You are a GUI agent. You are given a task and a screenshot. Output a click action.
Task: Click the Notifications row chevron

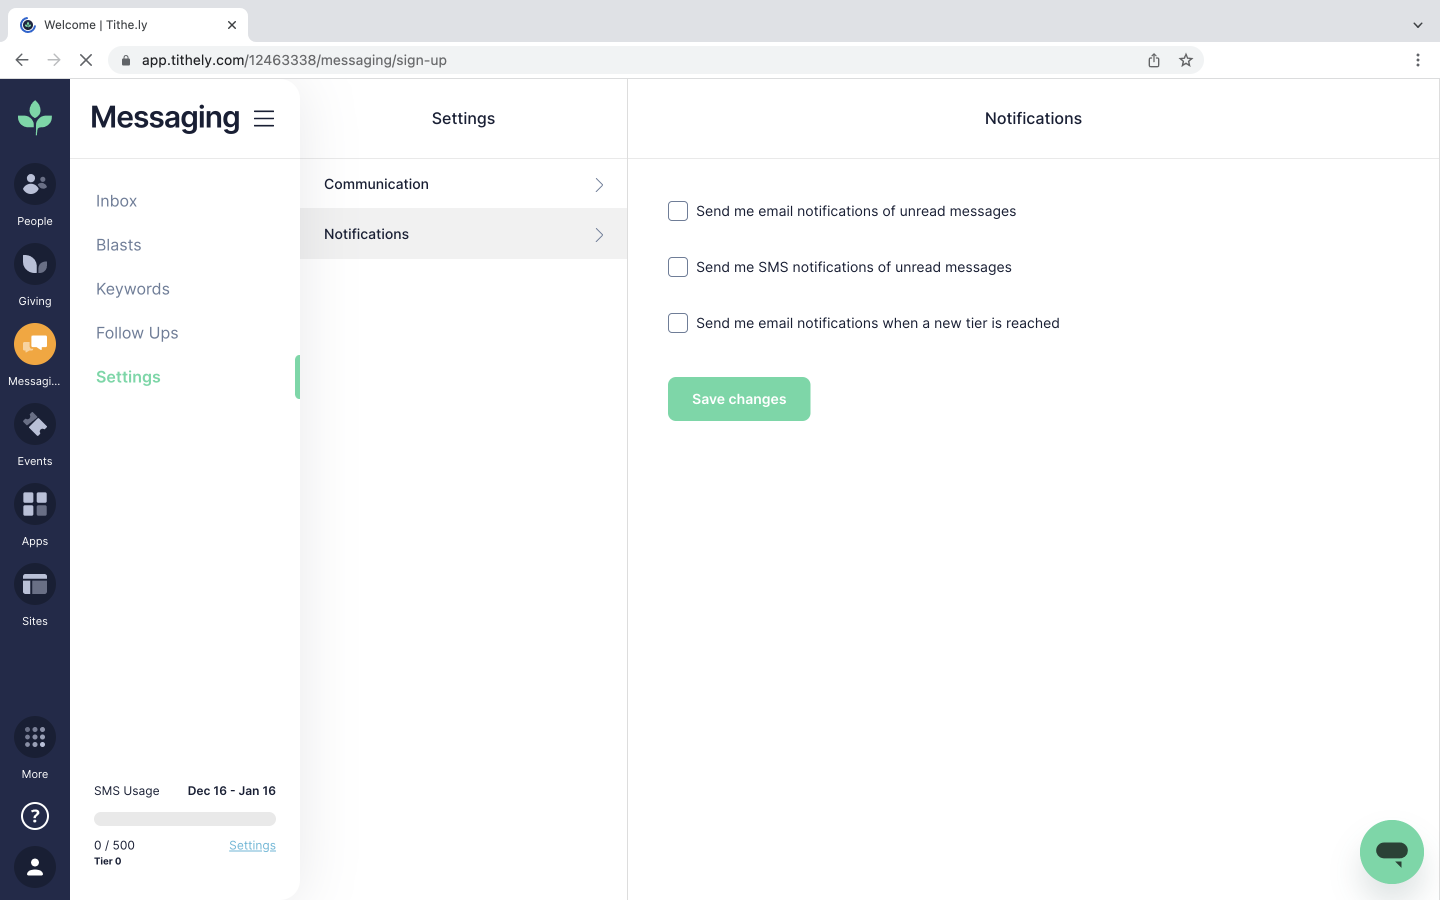click(x=599, y=235)
